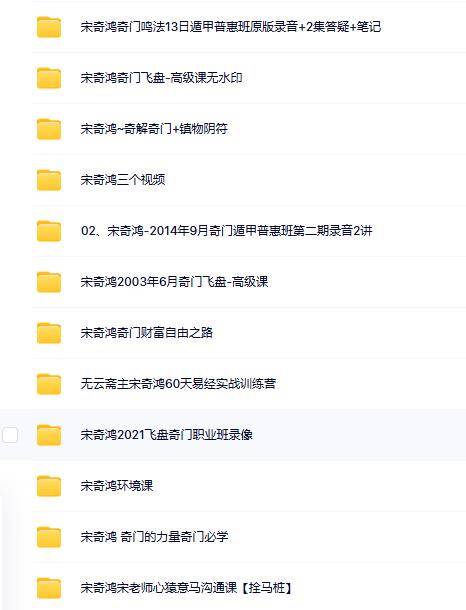Click folder icon for 无云斋主宋奇鸿60天易经实战训练营
This screenshot has width=466, height=610.
(49, 384)
